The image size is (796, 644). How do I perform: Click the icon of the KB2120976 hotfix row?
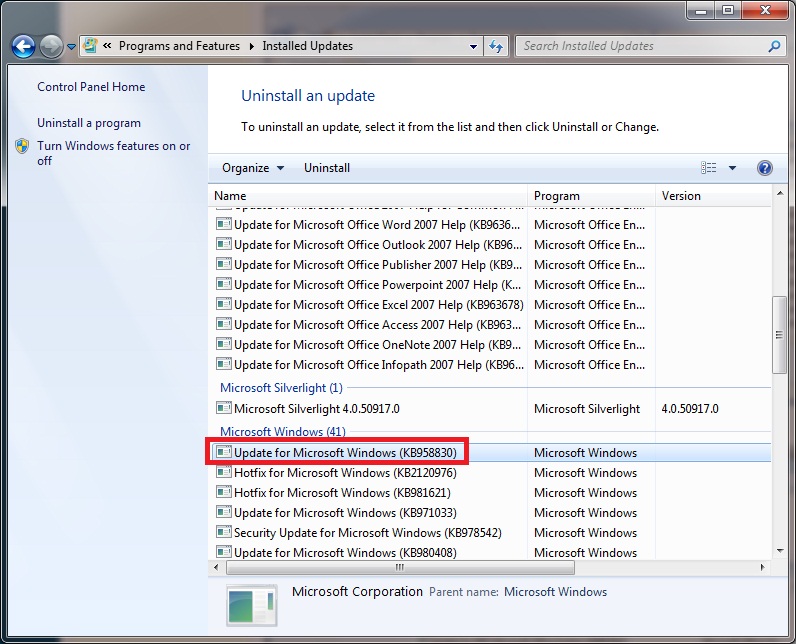click(x=223, y=472)
